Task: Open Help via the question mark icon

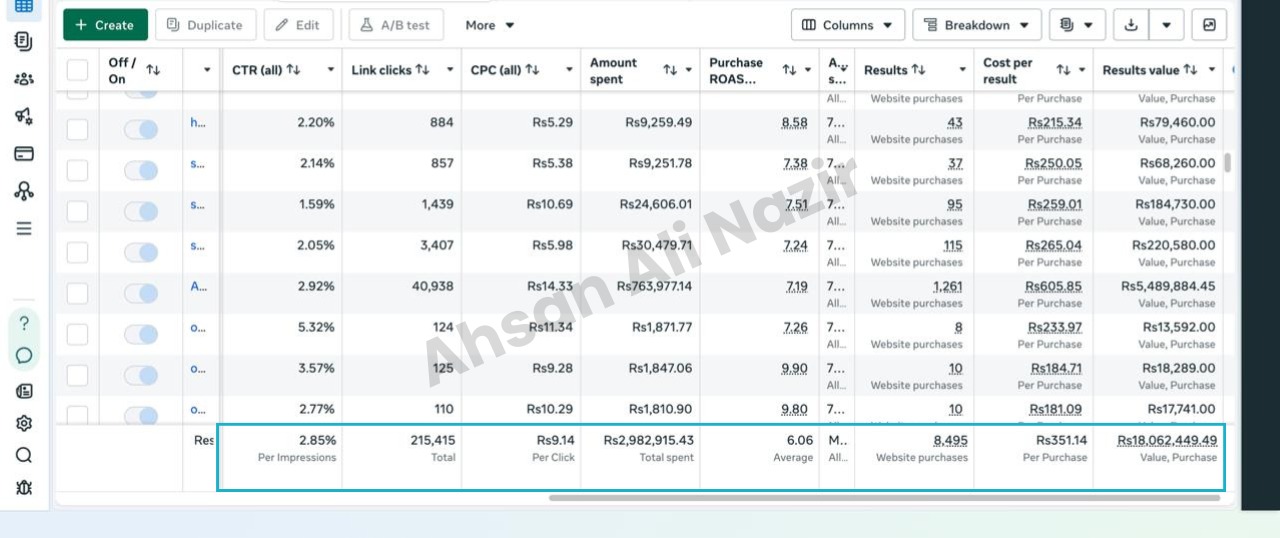Action: [x=24, y=324]
